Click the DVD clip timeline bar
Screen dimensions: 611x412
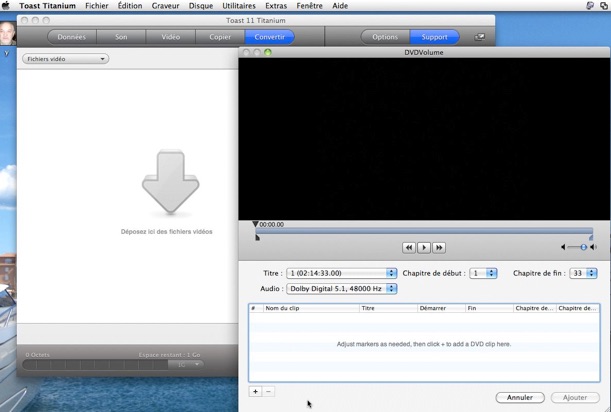click(424, 231)
